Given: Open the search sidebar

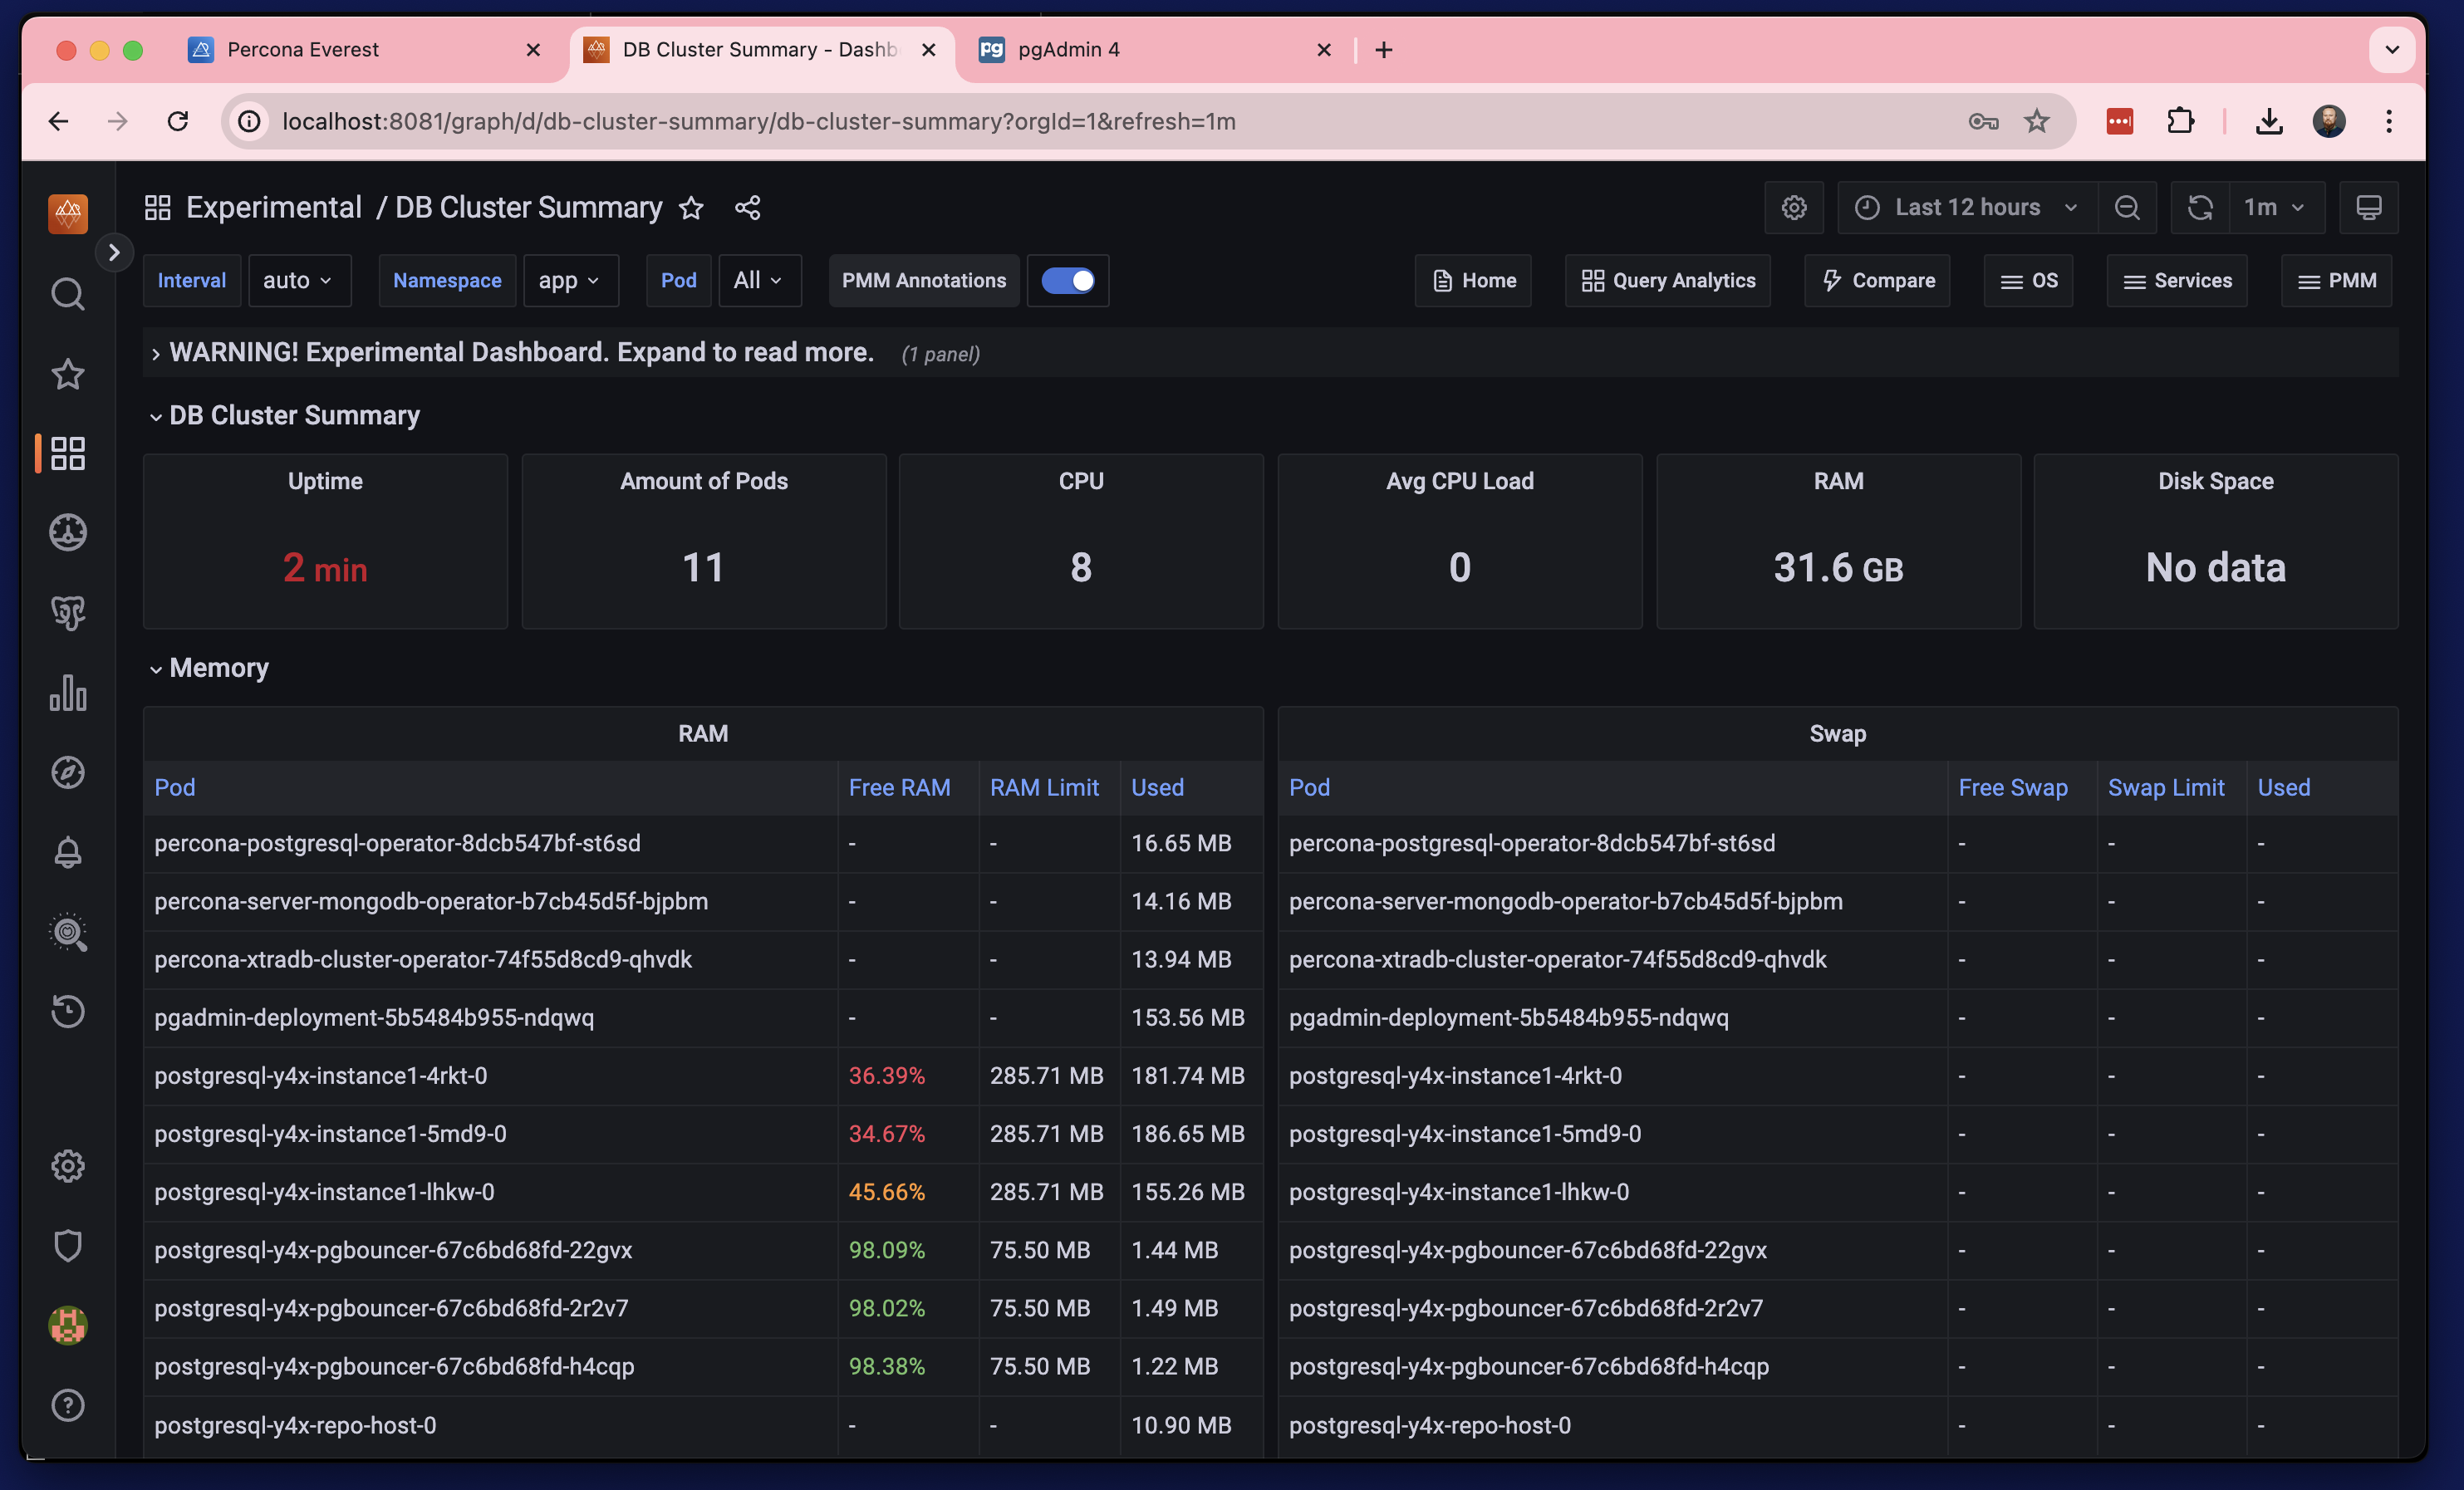Looking at the screenshot, I should [67, 293].
